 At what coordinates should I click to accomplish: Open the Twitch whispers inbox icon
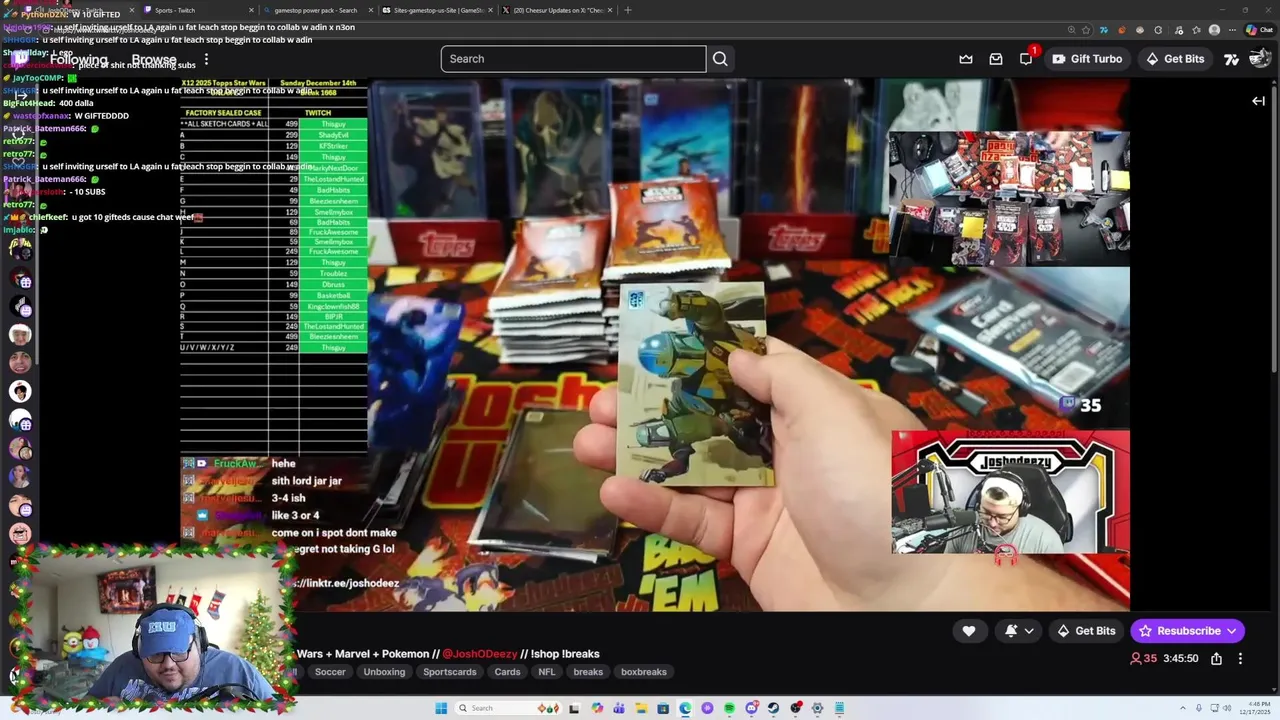pyautogui.click(x=996, y=59)
